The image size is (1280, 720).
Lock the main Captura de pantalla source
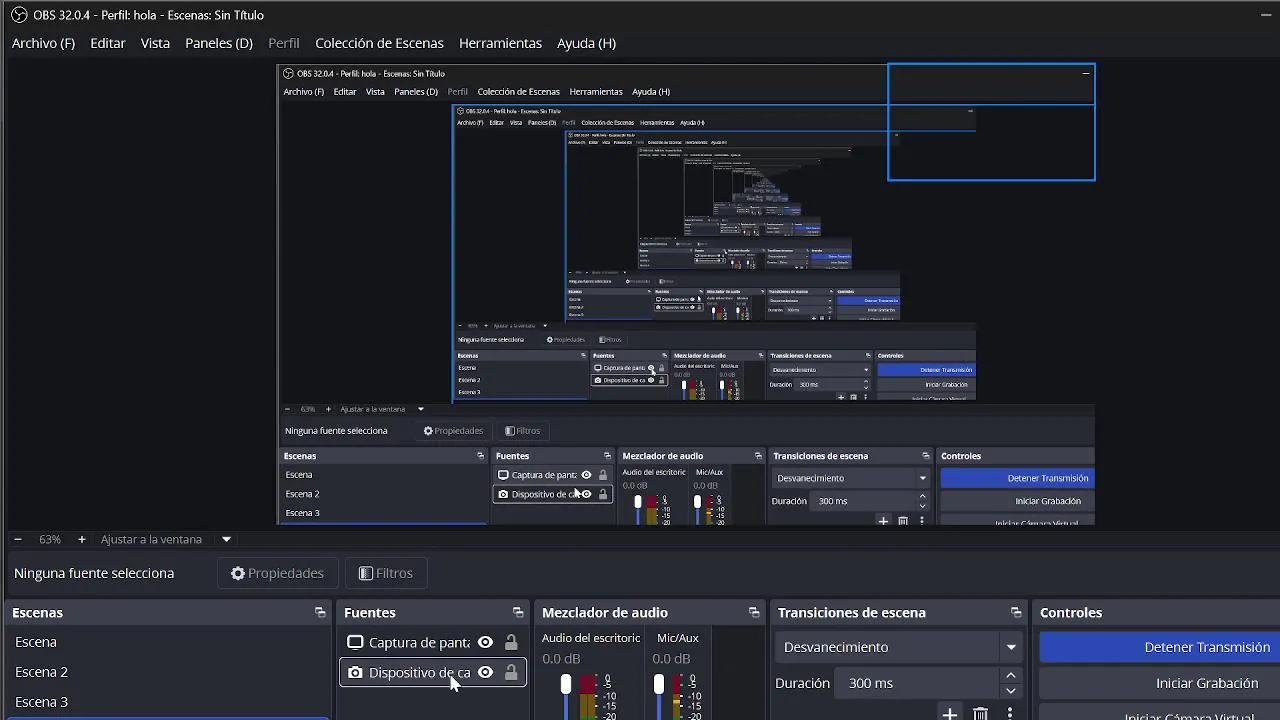511,643
